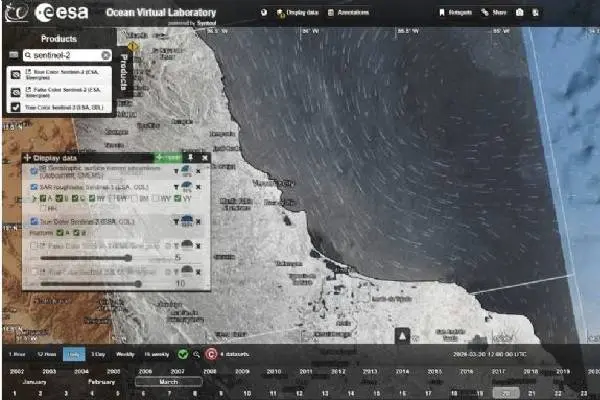This screenshot has height=400, width=600.
Task: Collapse the vertical Products side tab
Action: pos(125,71)
